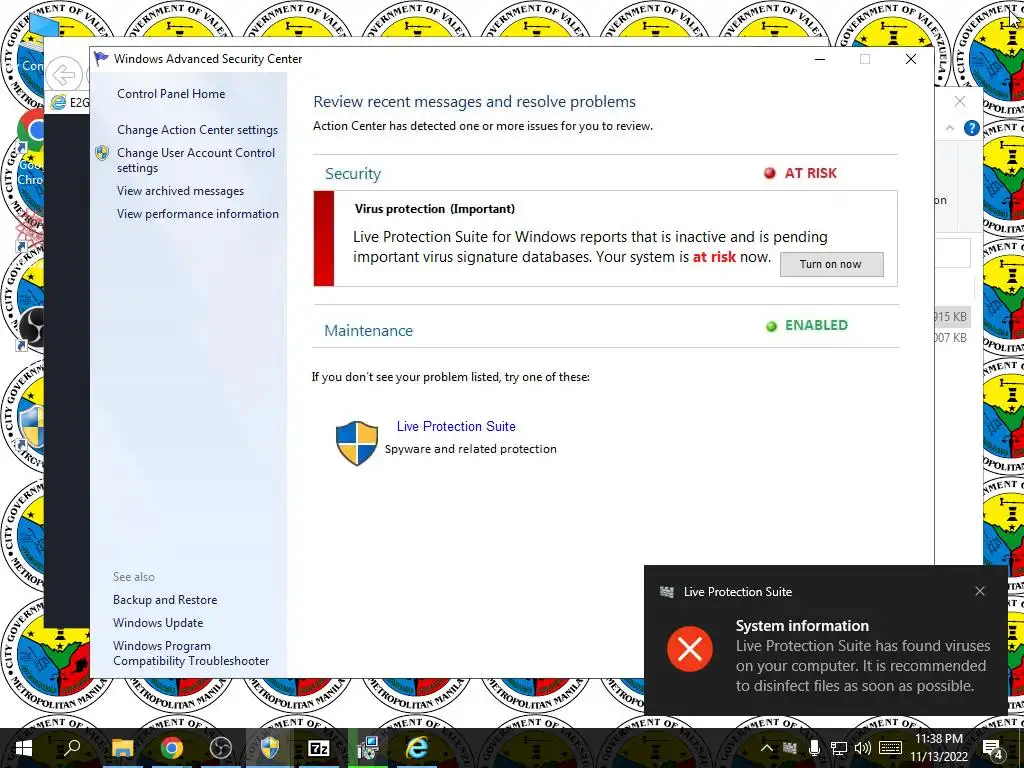This screenshot has height=768, width=1024.
Task: Click the Virus protection (Important) heading
Action: 434,209
